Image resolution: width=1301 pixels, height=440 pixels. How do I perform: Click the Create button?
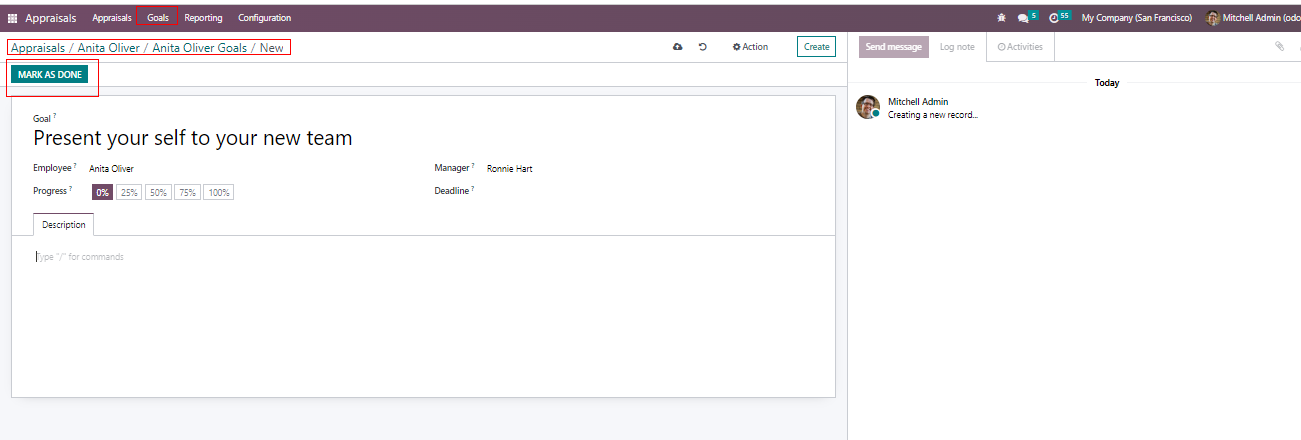pos(816,47)
